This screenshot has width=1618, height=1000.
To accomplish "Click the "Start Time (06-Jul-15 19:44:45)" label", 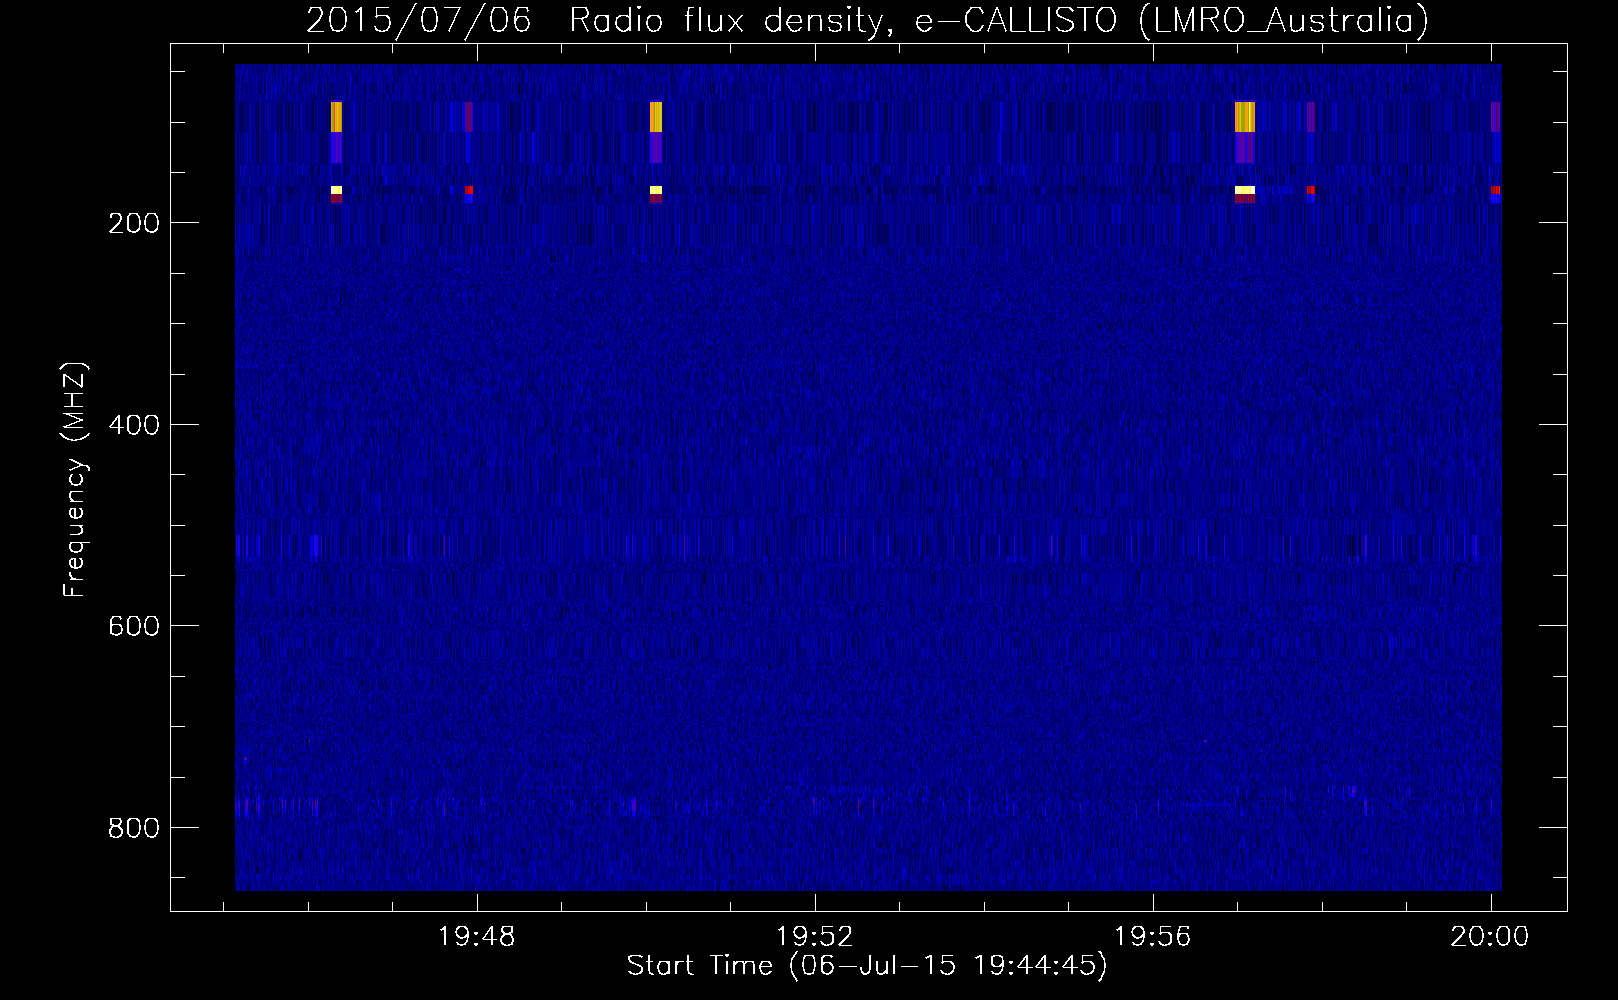I will pos(867,966).
